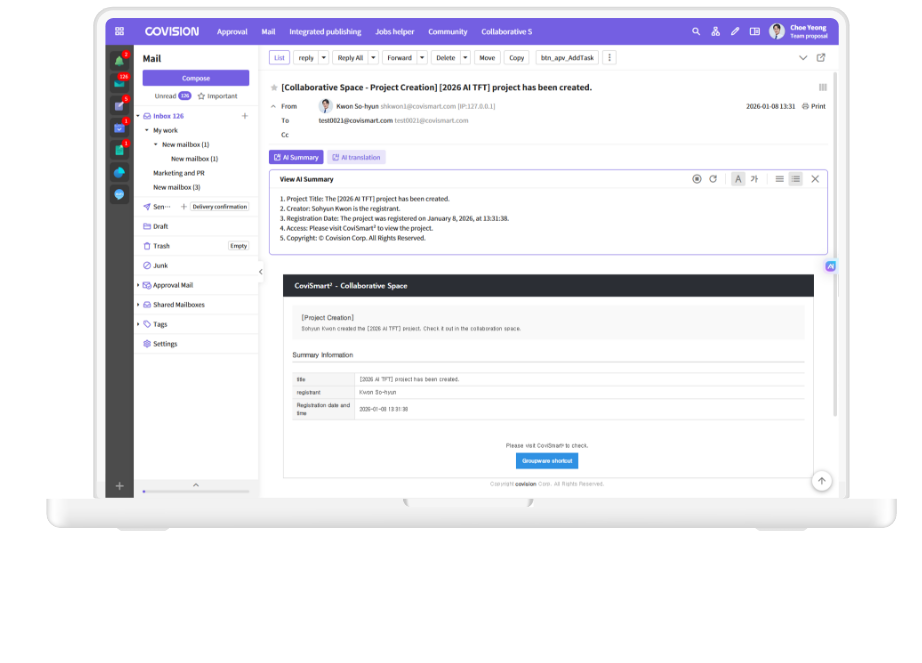The image size is (922, 663).
Task: Open email in a new window
Action: point(821,58)
